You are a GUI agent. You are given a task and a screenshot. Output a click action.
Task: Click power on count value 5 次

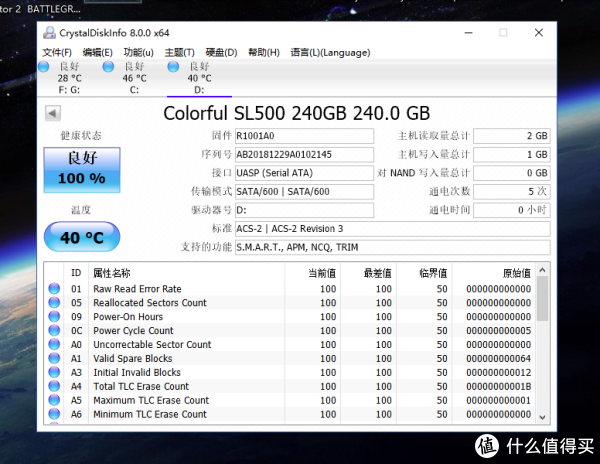pyautogui.click(x=512, y=192)
